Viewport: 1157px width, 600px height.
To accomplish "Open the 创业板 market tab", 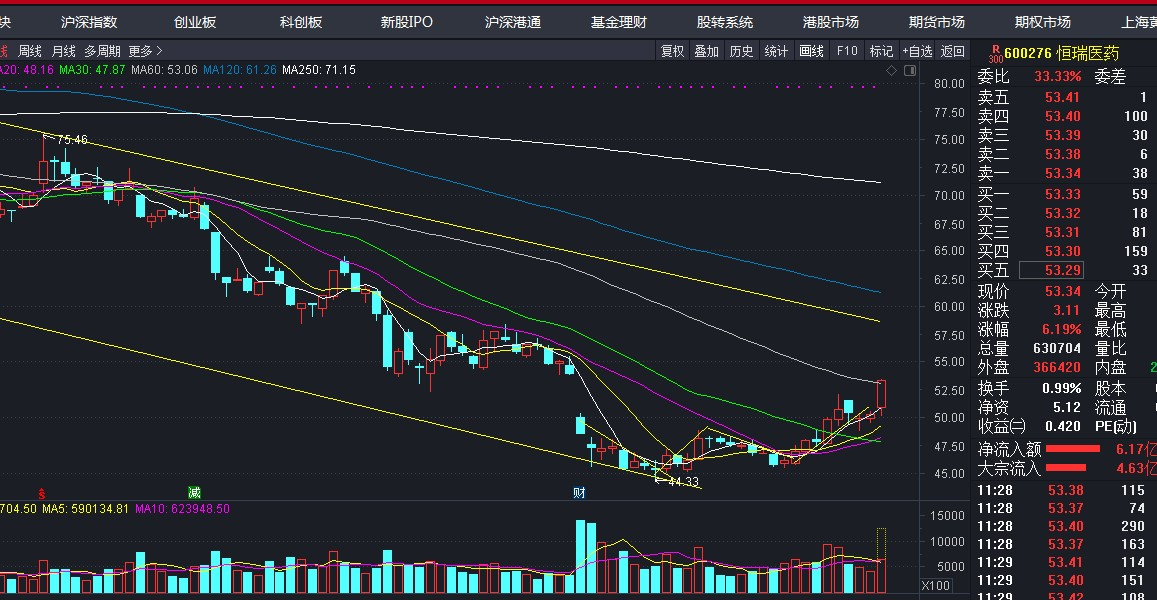I will click(x=196, y=22).
